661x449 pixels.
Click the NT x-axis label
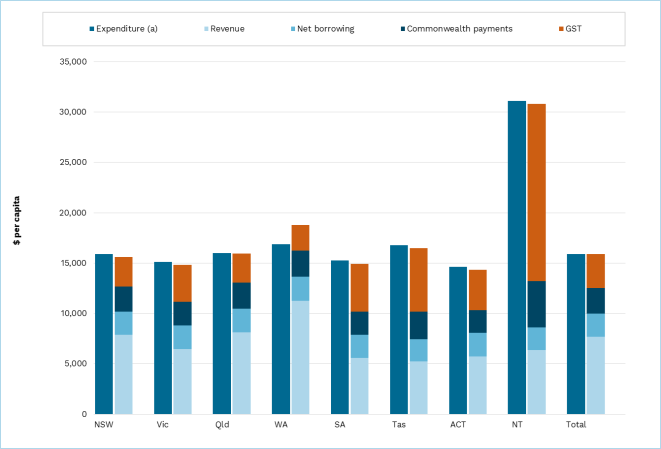(517, 425)
